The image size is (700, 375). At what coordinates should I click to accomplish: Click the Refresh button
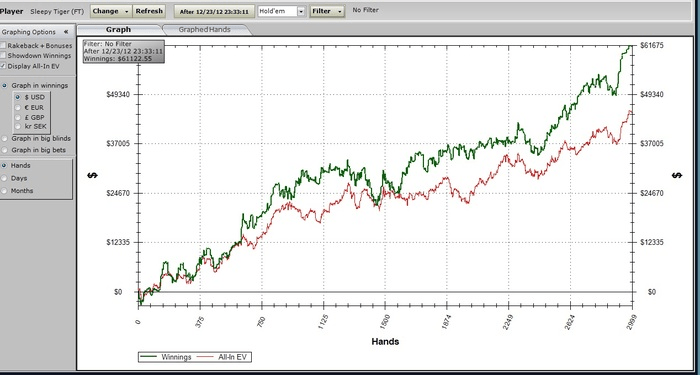[149, 11]
